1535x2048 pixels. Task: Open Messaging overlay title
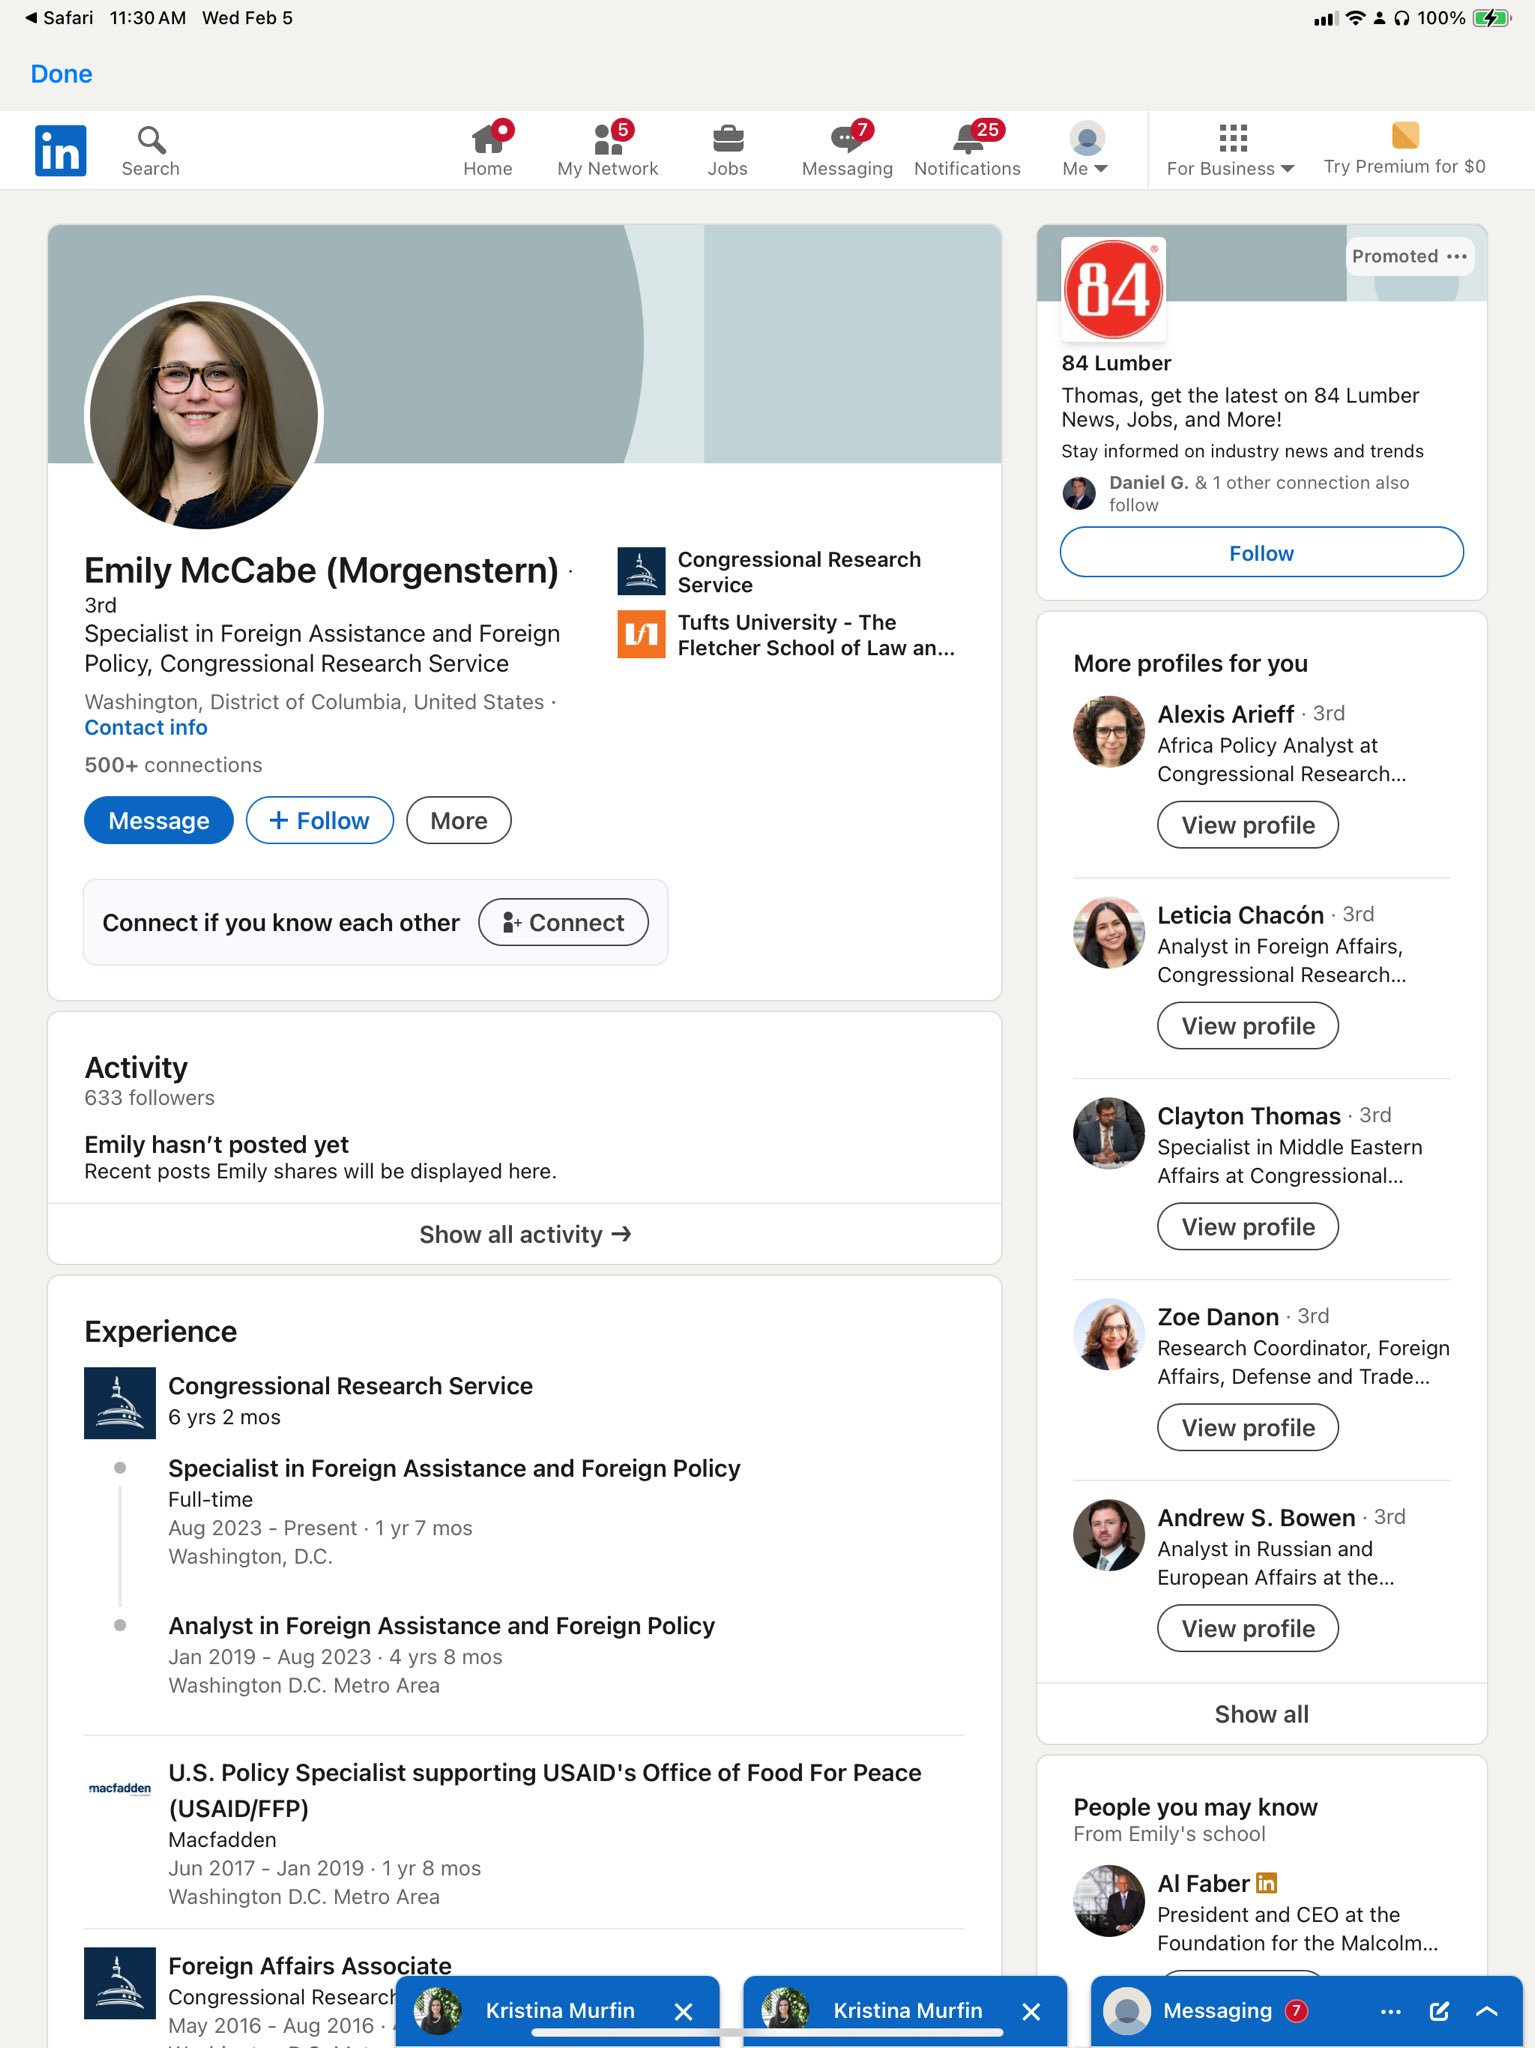tap(1218, 2011)
